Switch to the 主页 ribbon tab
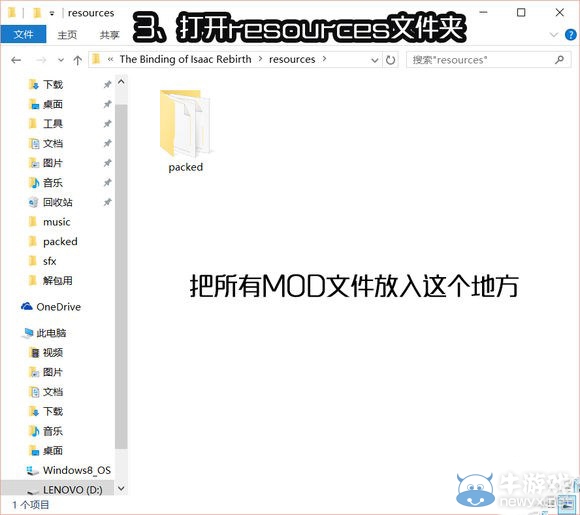 pyautogui.click(x=67, y=35)
